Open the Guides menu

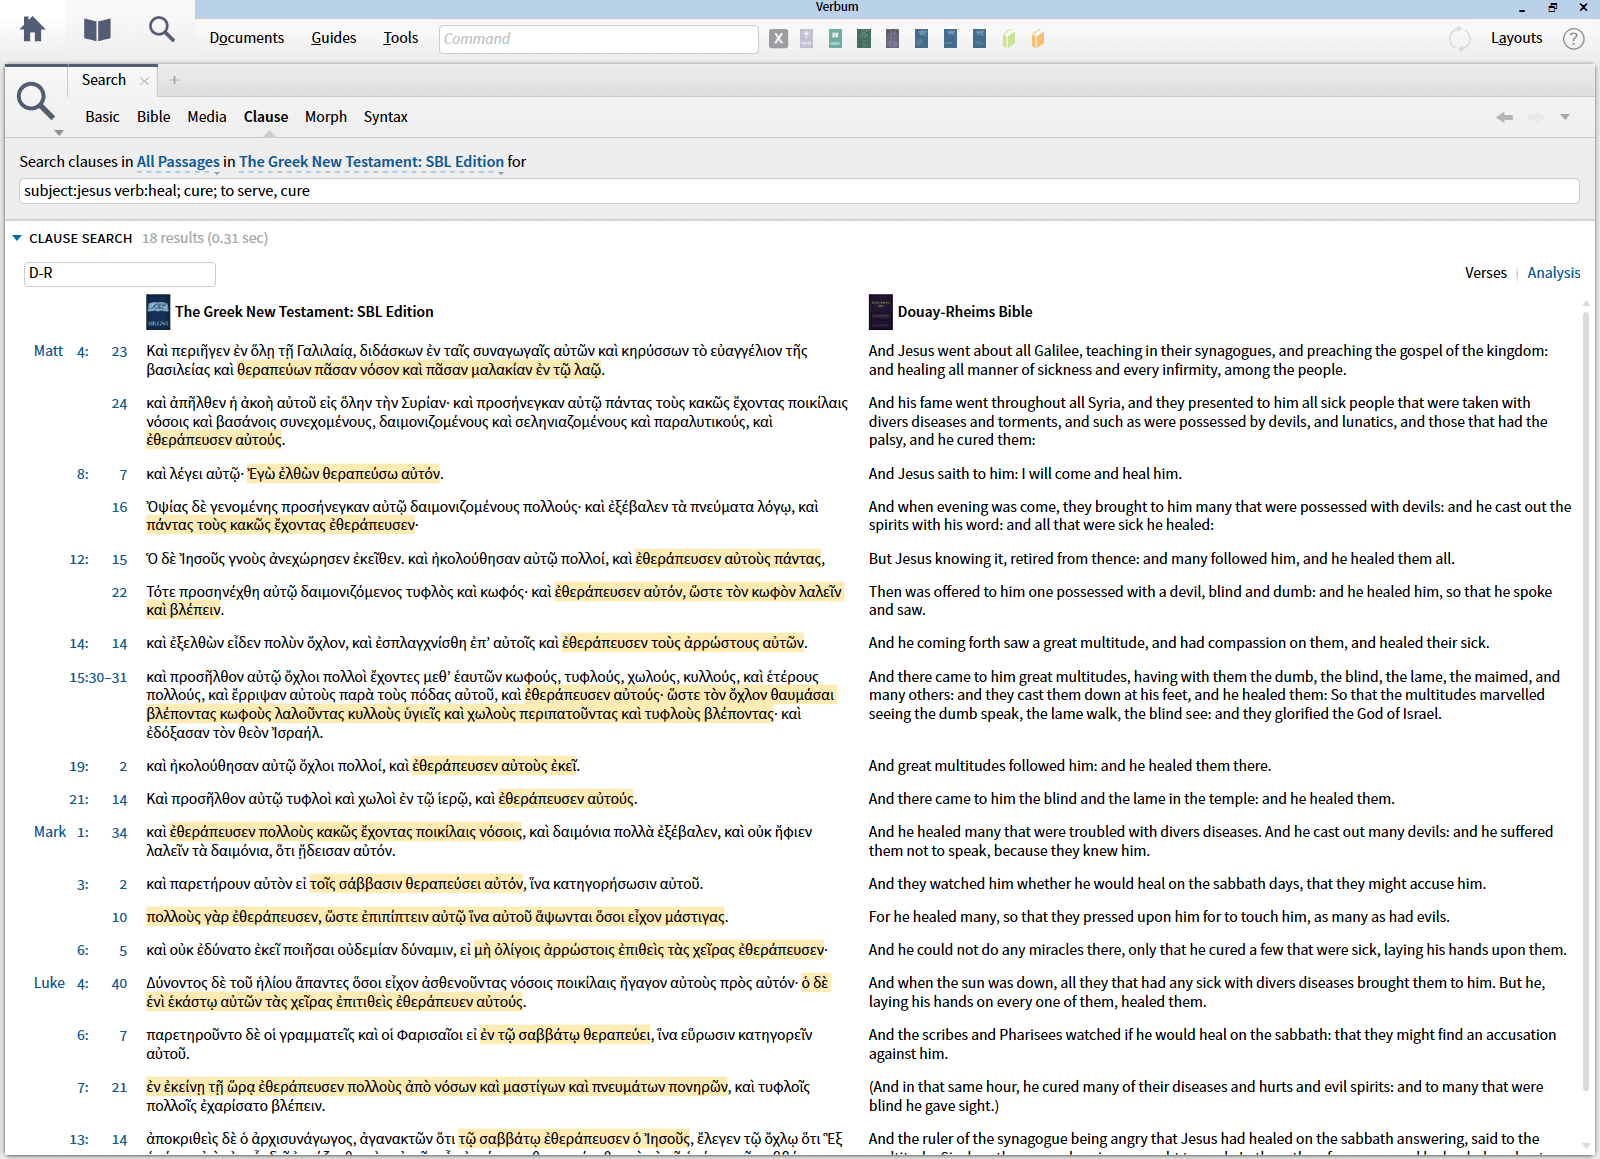pyautogui.click(x=333, y=38)
